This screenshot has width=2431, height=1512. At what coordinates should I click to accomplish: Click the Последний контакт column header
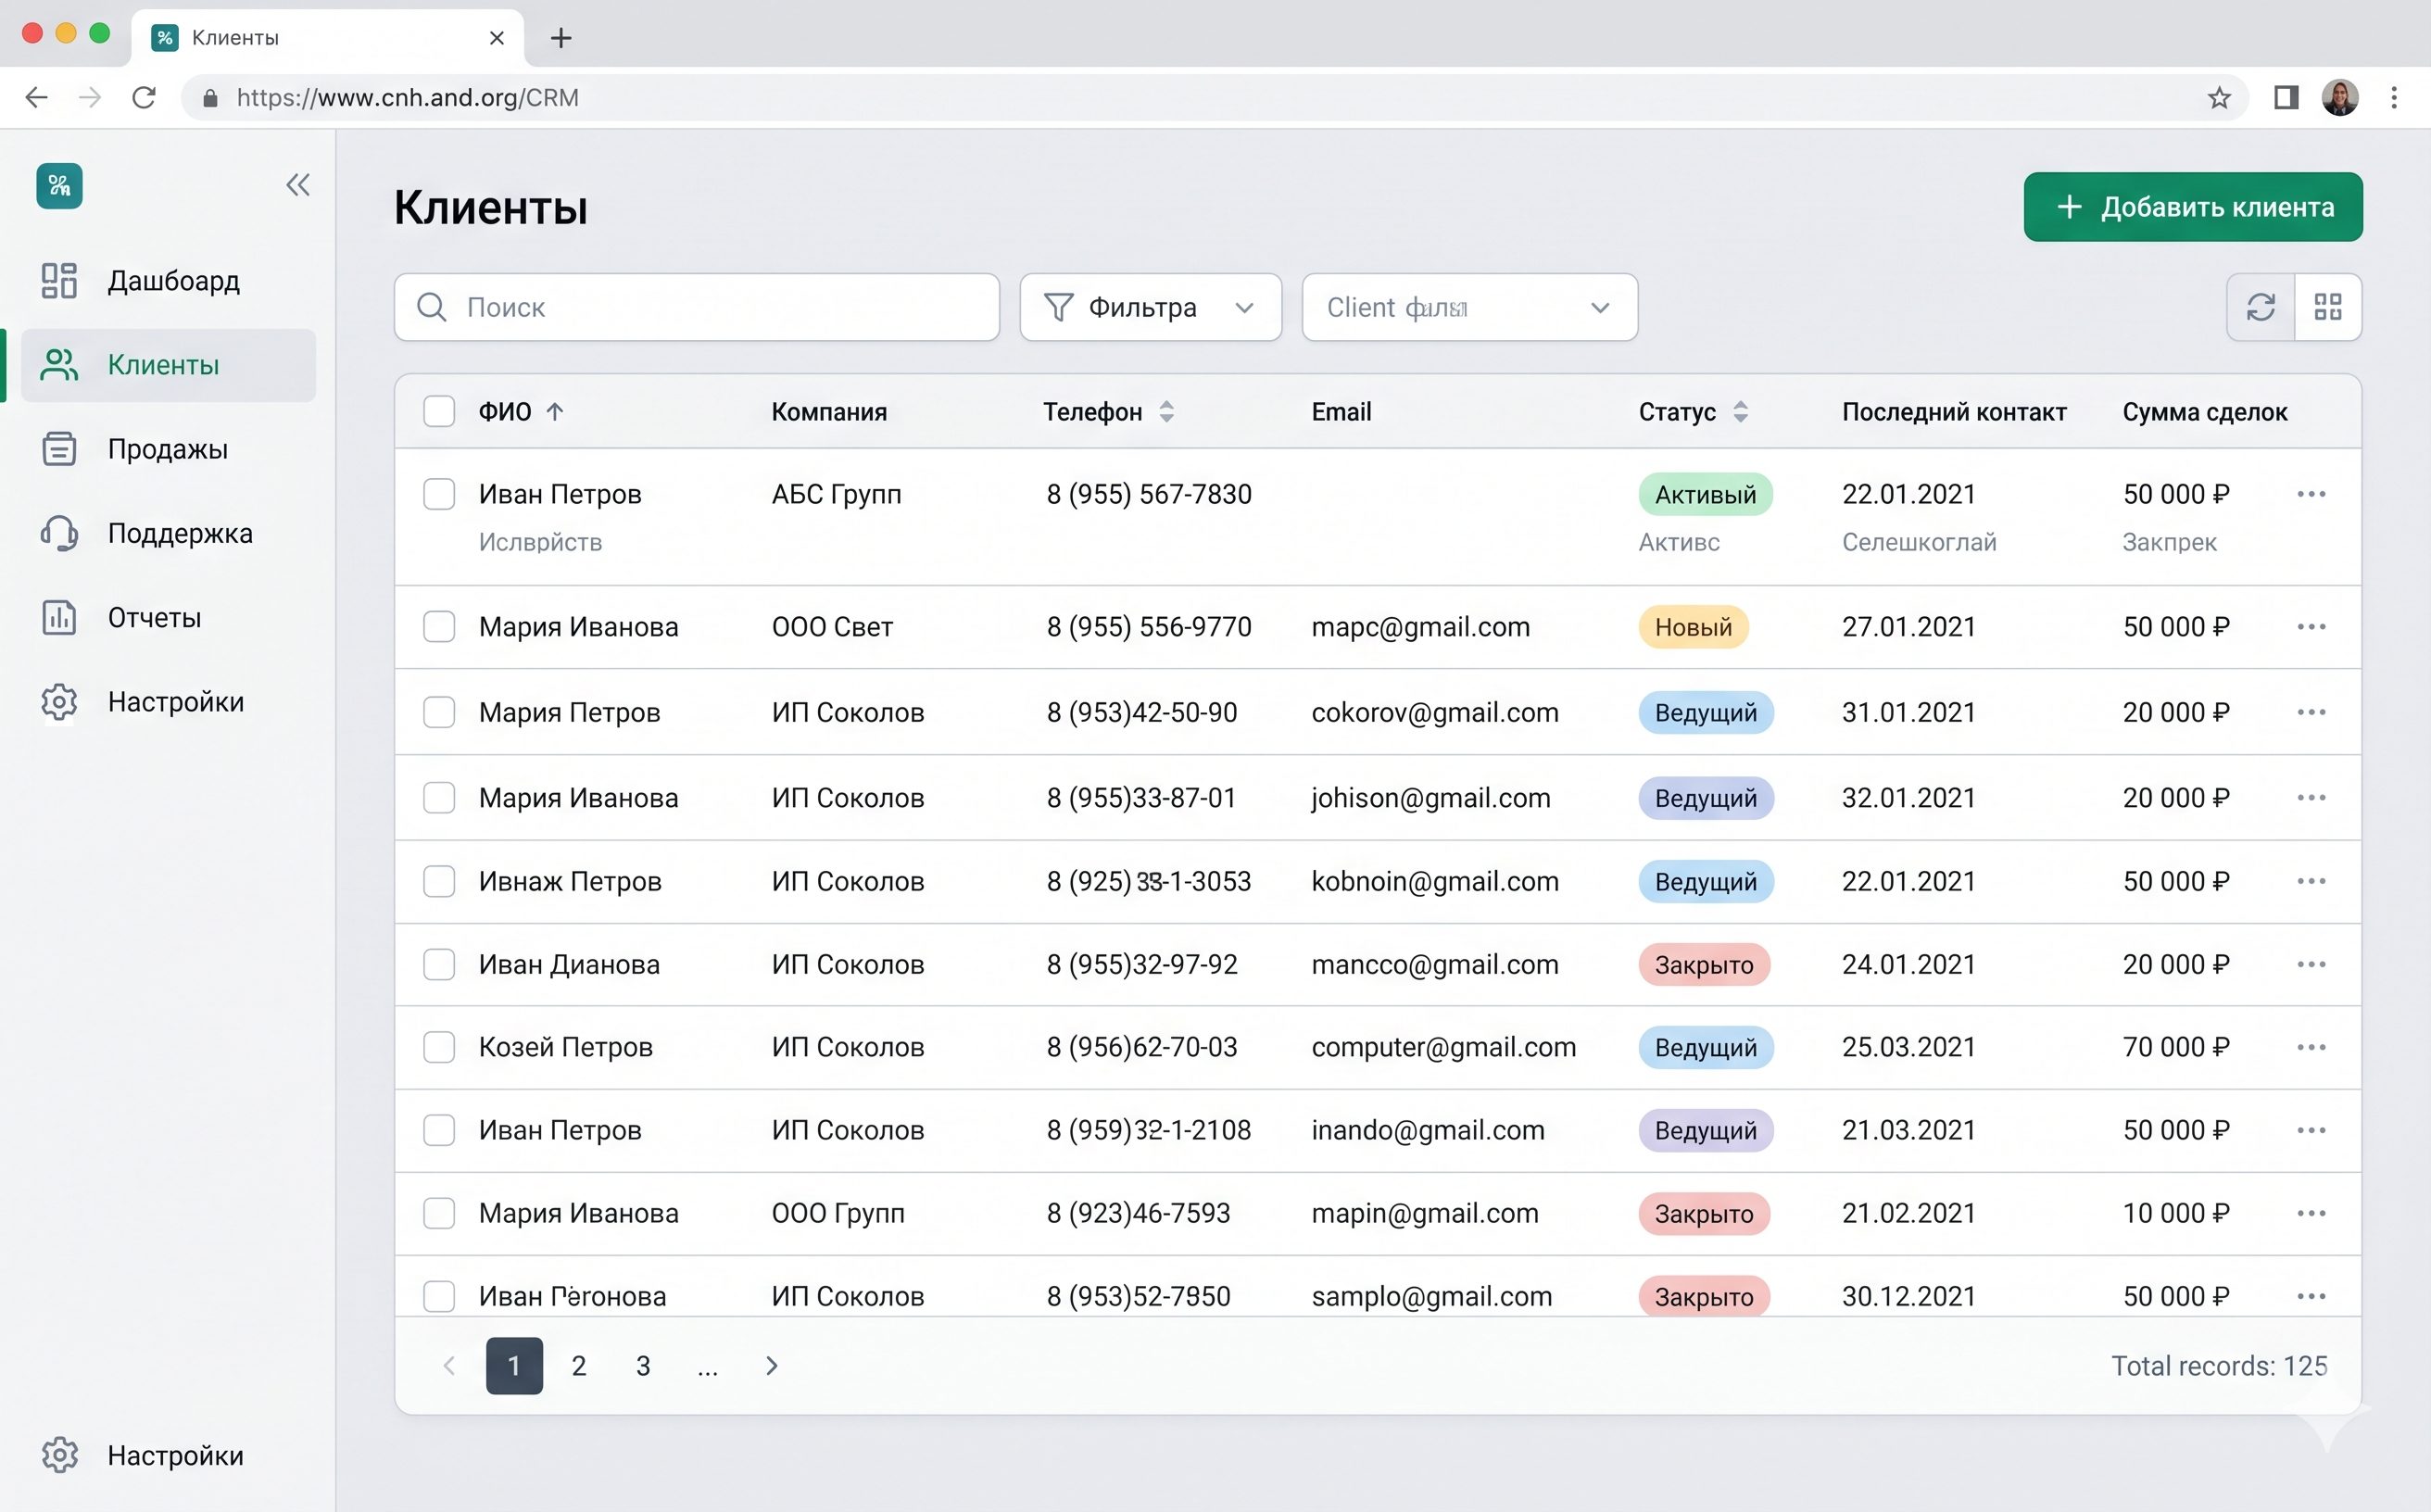tap(1954, 411)
